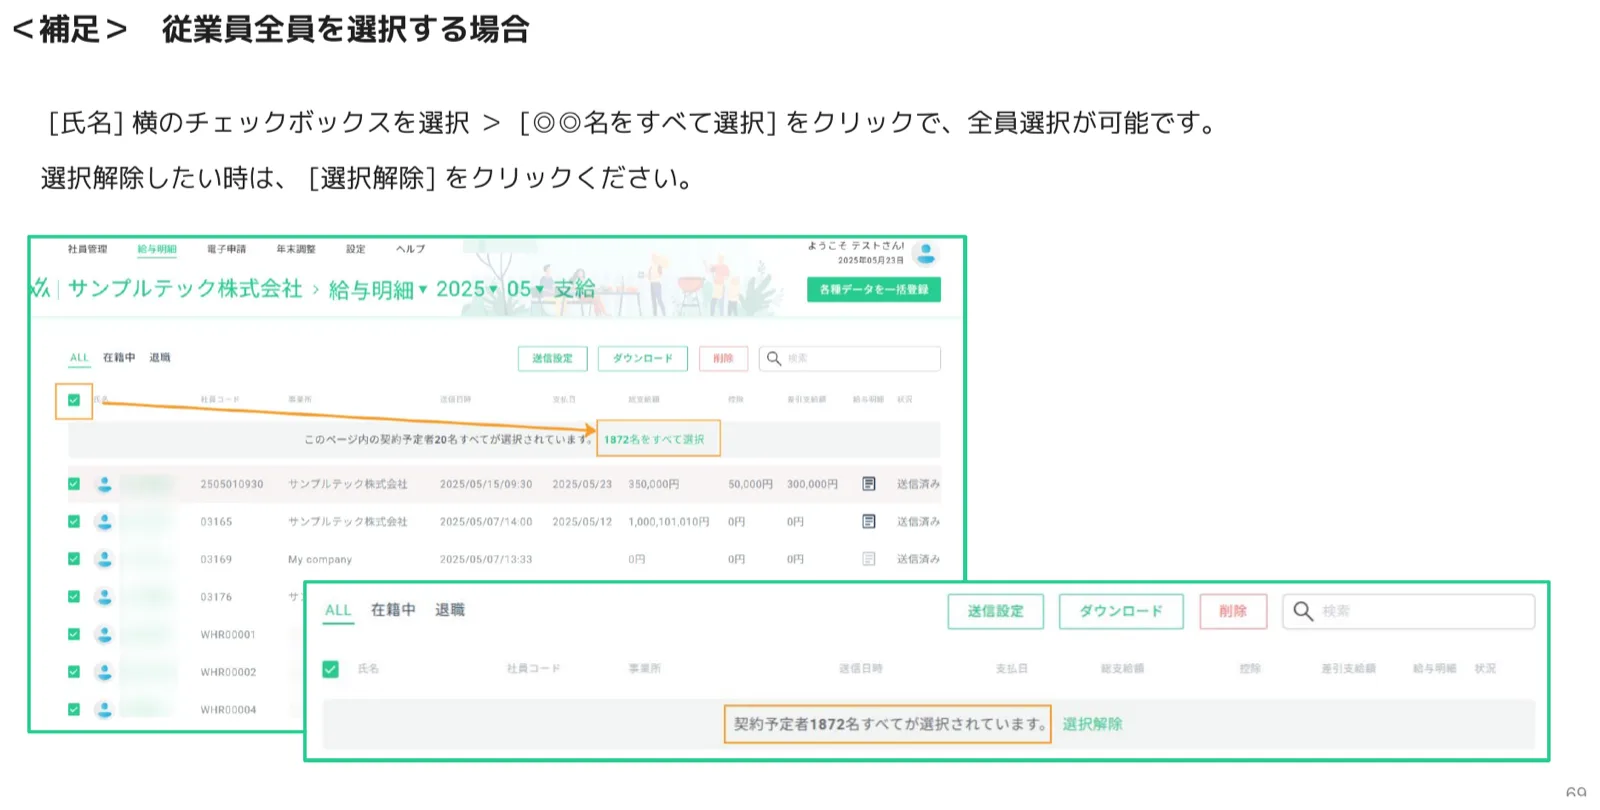1600x810 pixels.
Task: Click 送信設定 button in lower enlarged panel
Action: point(996,611)
